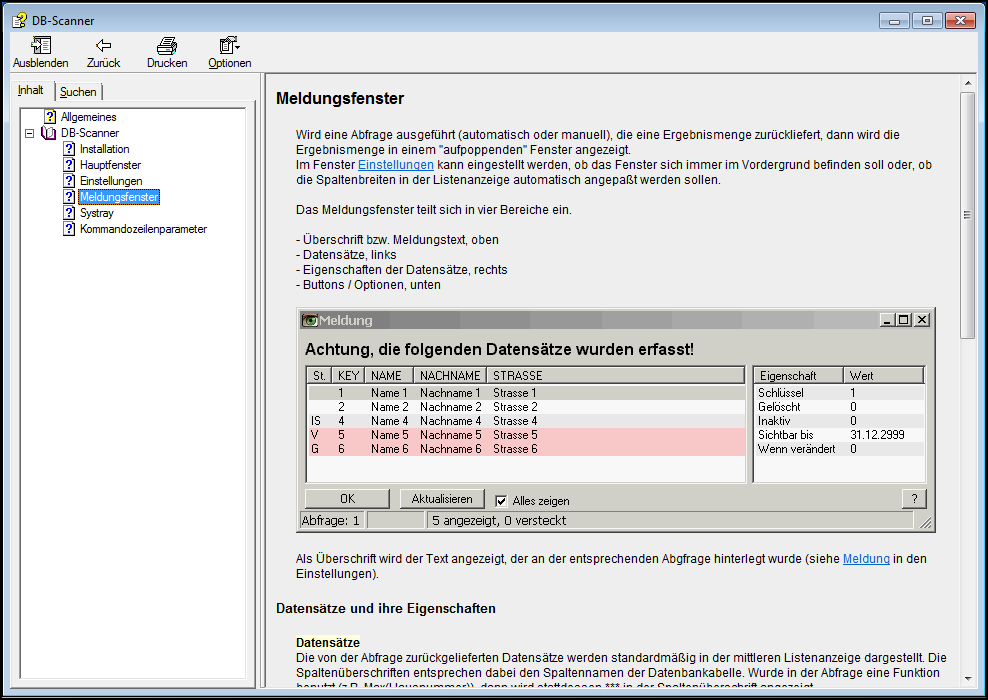Click the Abfrage: 1 status field
Screen dimensions: 988x700
click(331, 520)
